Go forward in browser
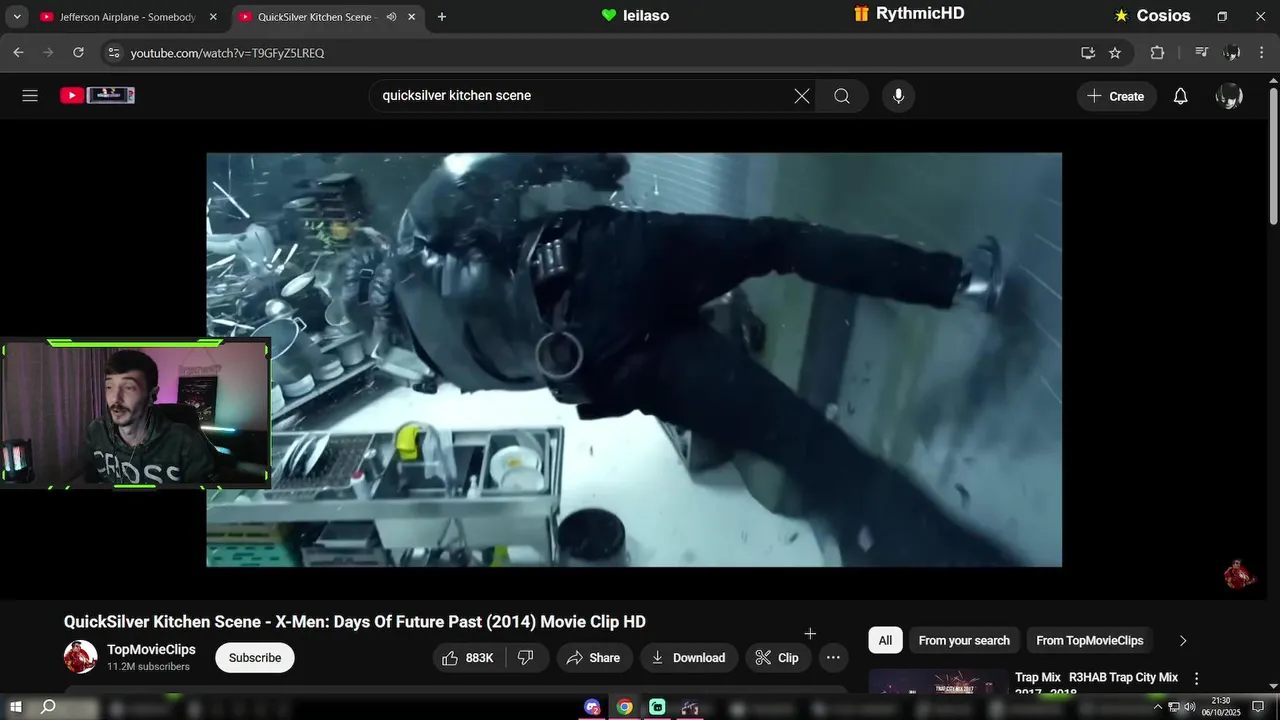The image size is (1280, 720). click(48, 53)
